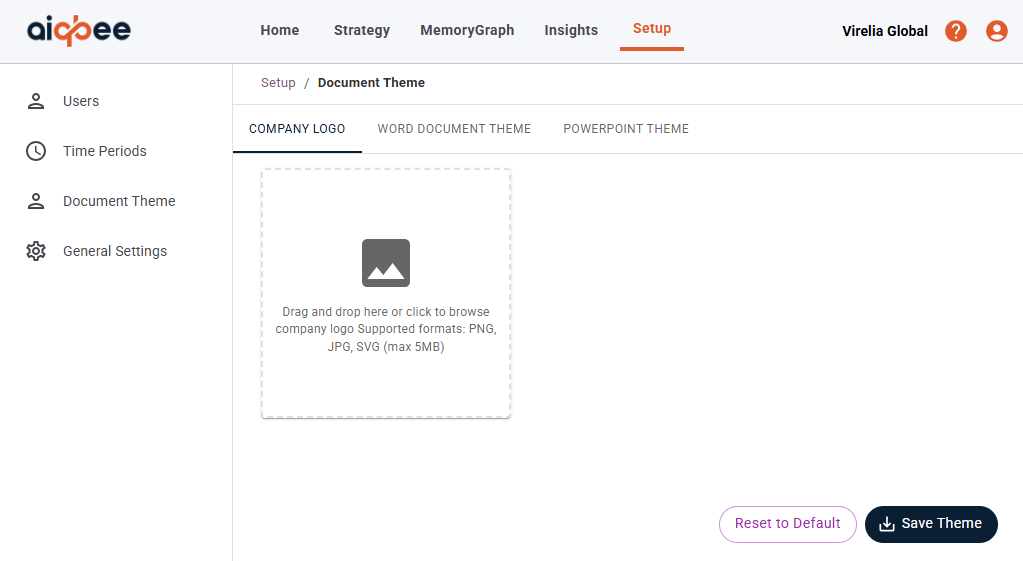
Task: Click the company logo drag-and-drop upload area
Action: [386, 370]
